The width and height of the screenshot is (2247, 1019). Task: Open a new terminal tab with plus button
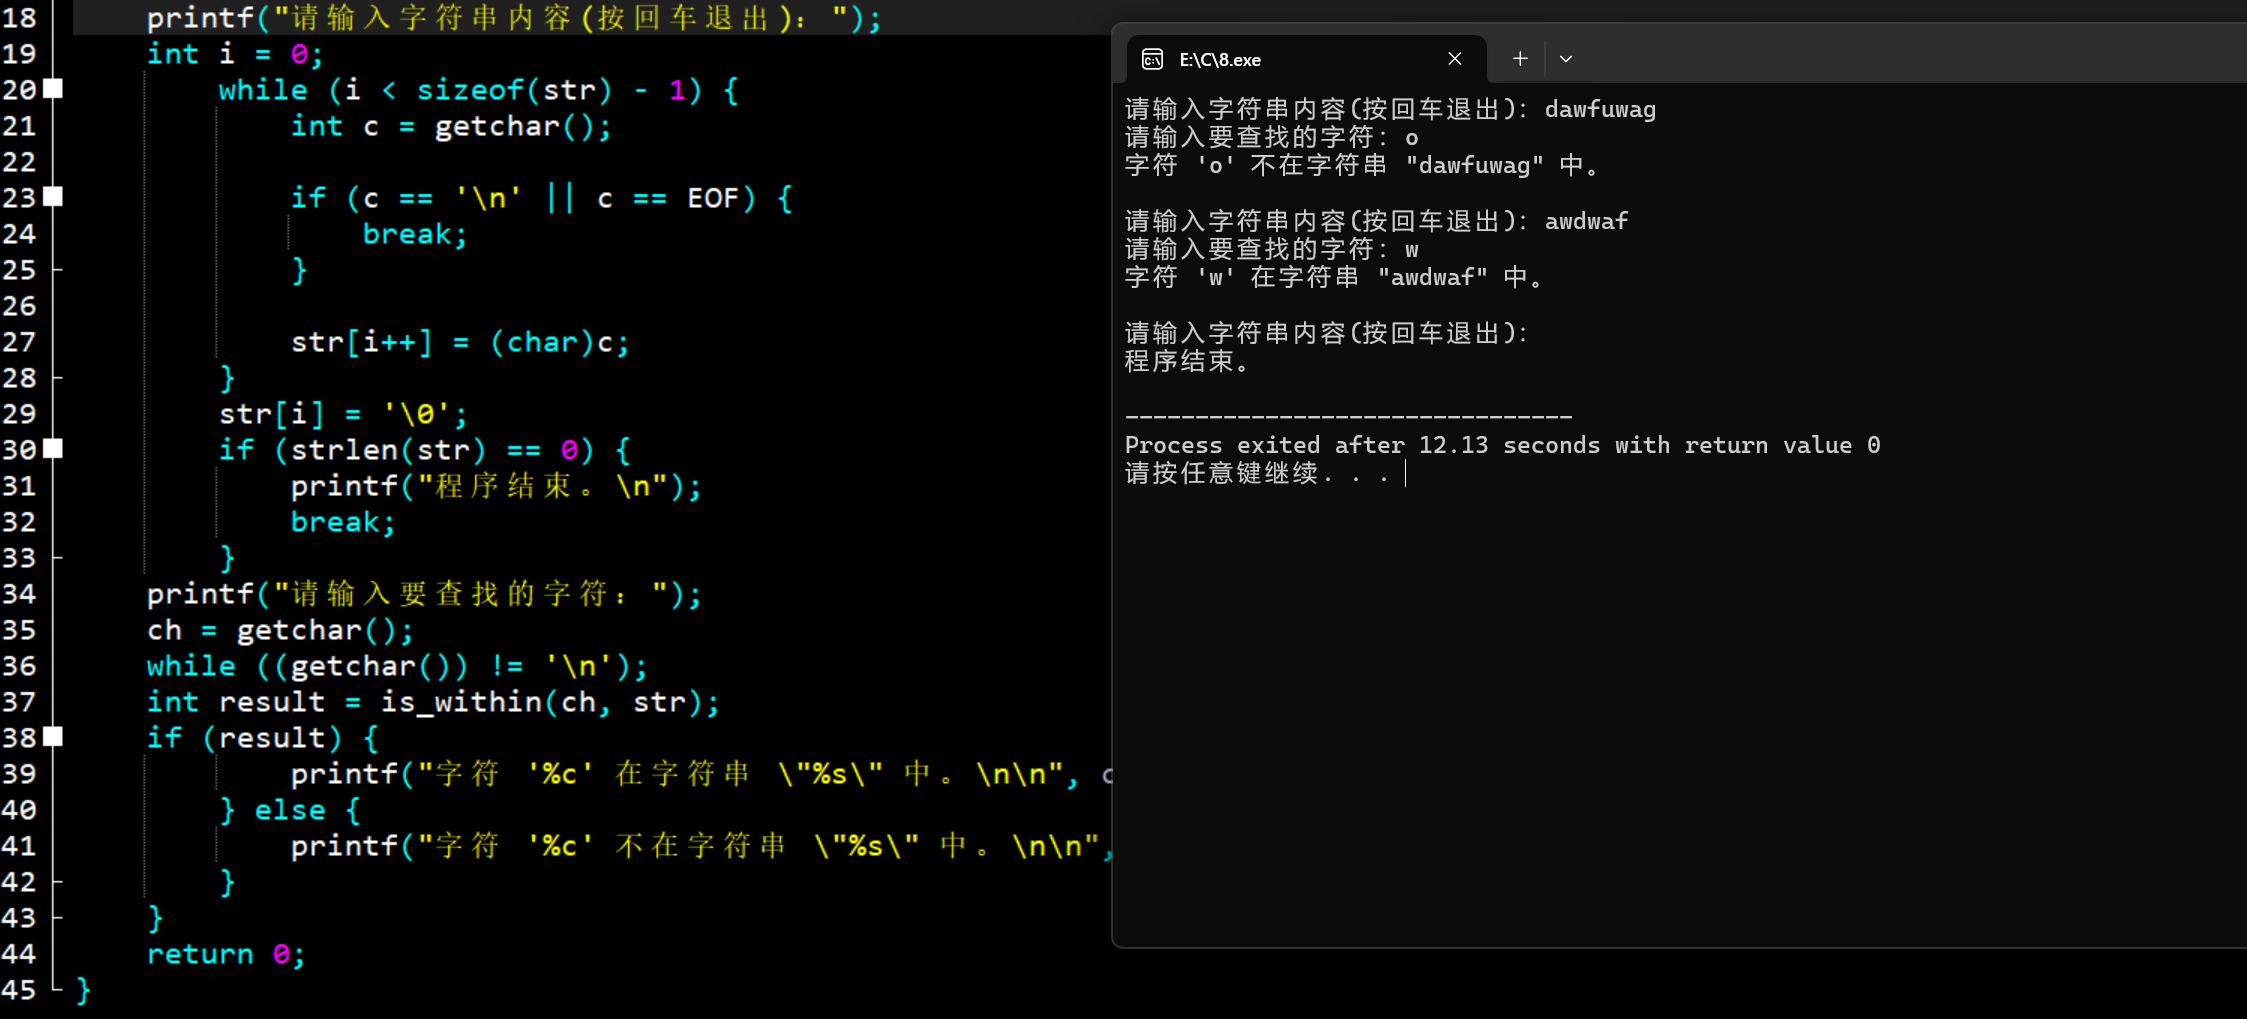pos(1520,59)
